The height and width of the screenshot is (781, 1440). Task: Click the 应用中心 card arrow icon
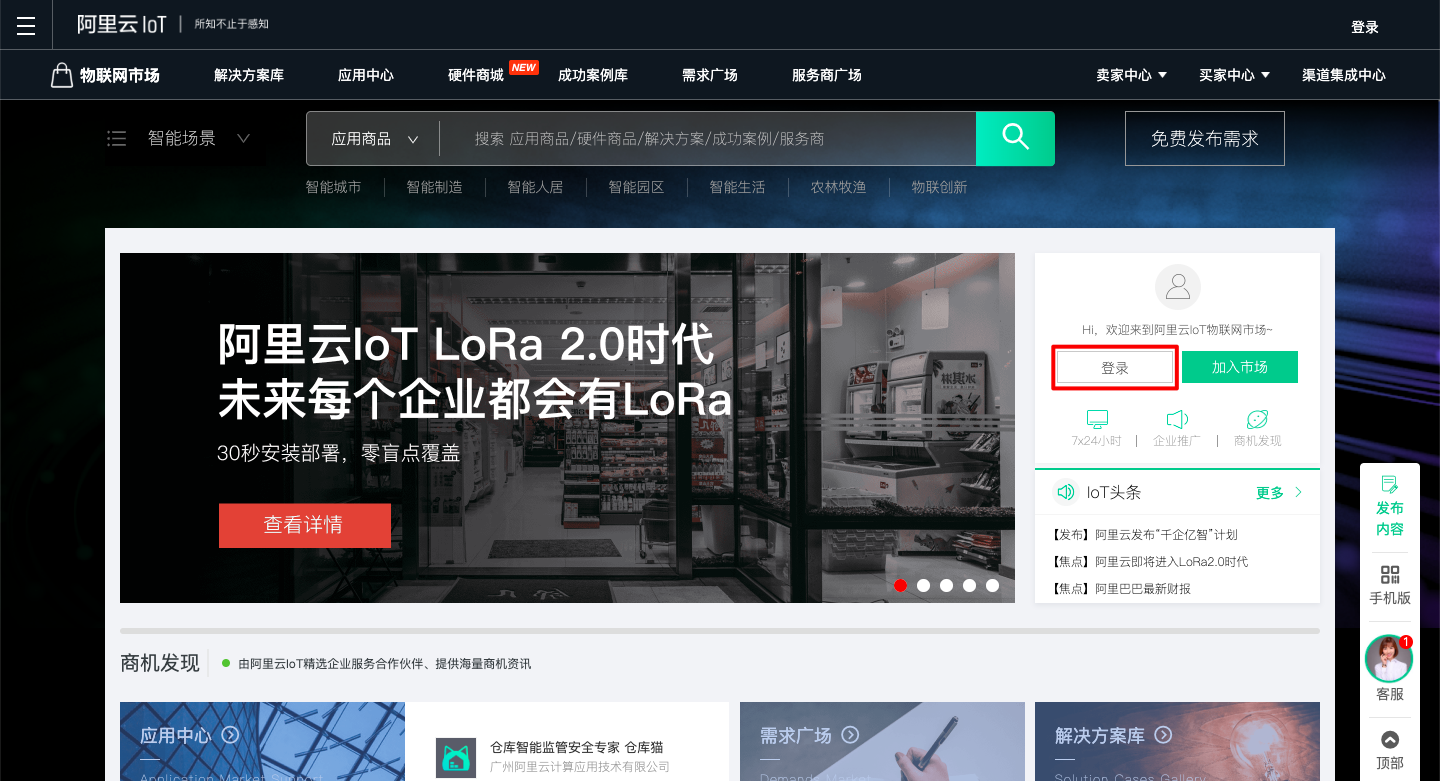point(231,735)
